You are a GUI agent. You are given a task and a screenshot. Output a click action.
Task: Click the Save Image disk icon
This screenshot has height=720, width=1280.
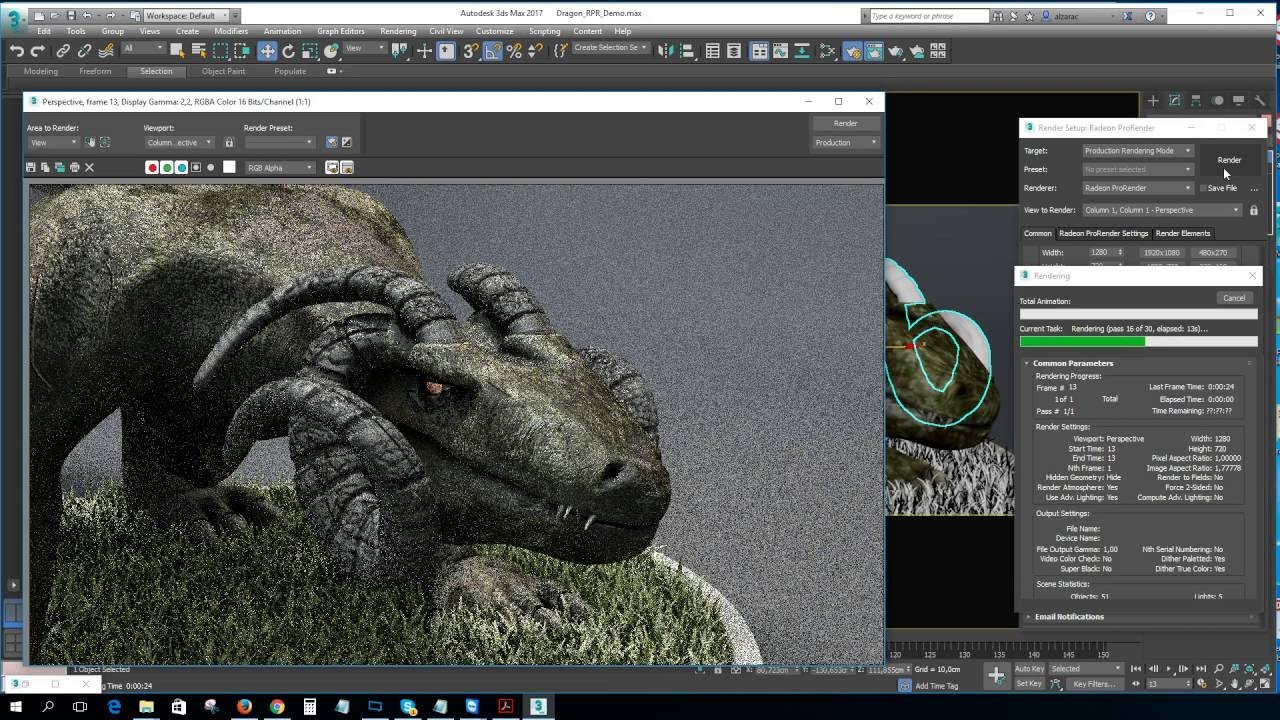[x=31, y=168]
